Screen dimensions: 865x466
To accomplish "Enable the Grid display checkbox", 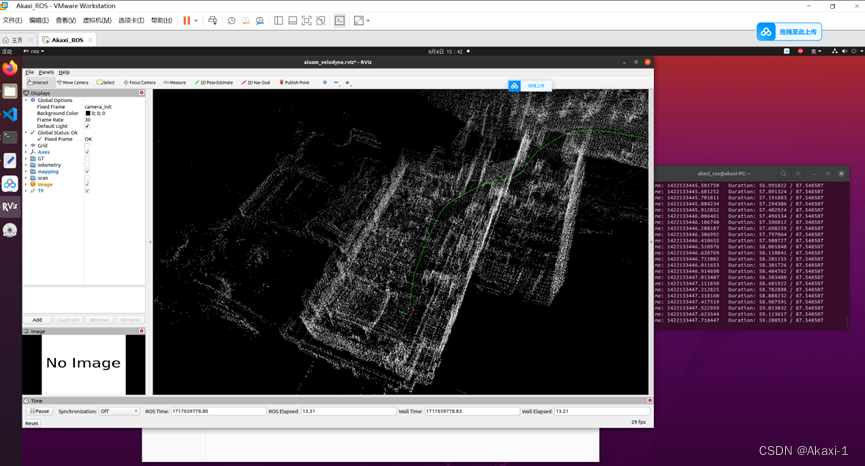I will point(87,146).
